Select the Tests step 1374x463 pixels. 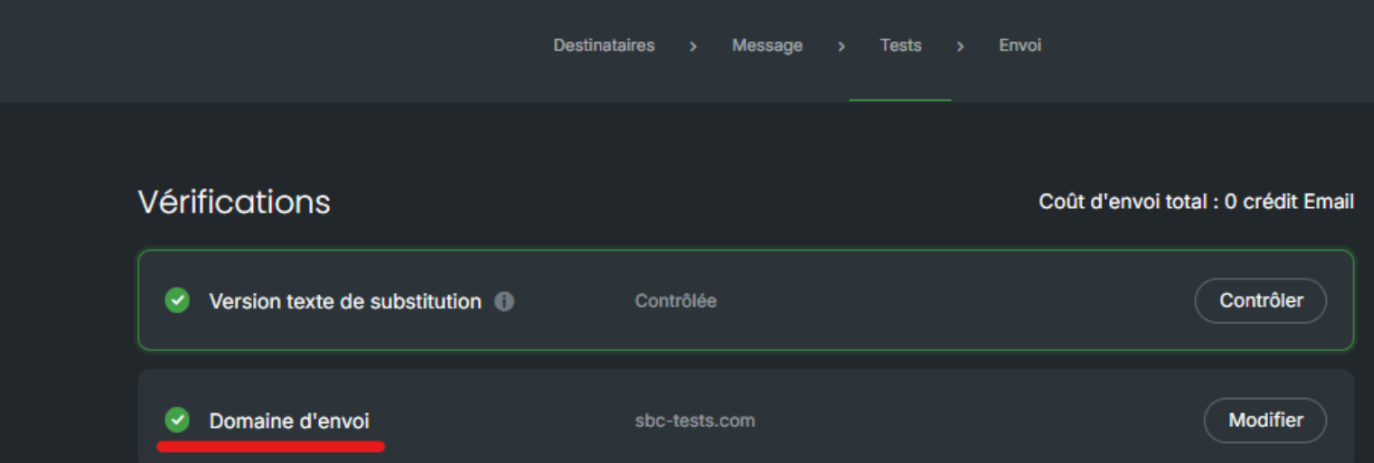coord(900,45)
